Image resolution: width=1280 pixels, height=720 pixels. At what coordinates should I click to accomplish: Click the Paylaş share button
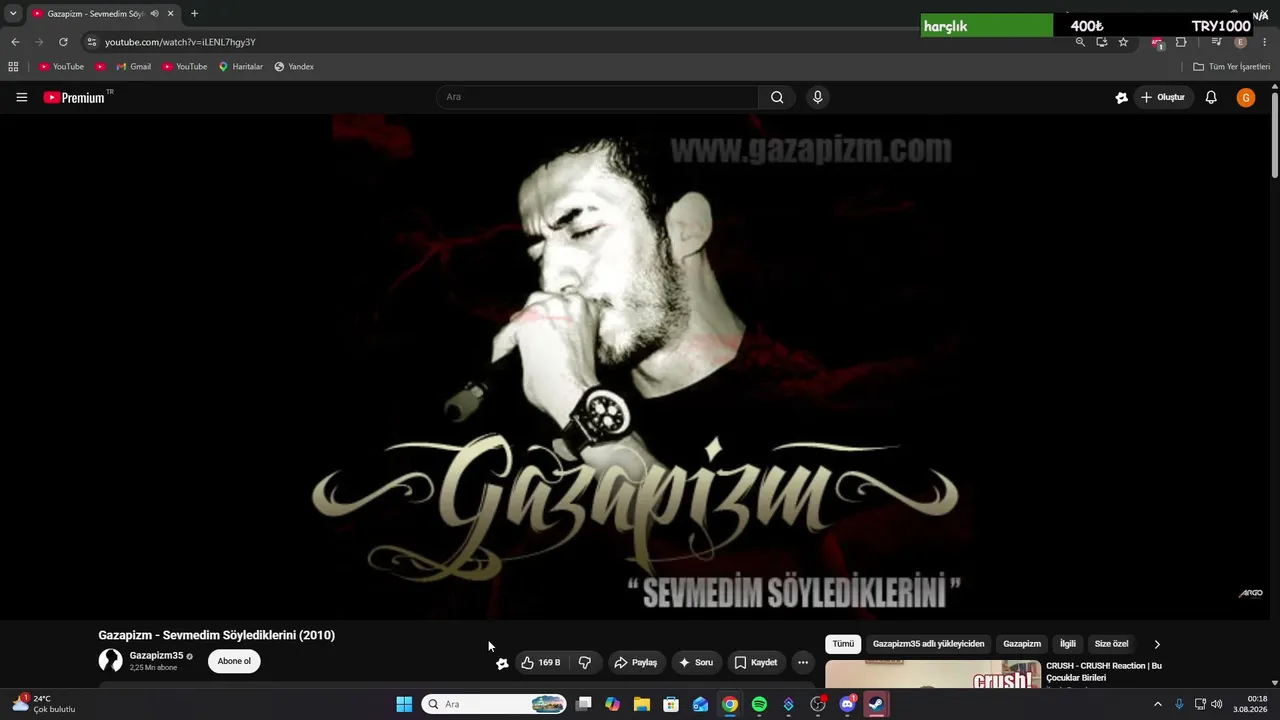(635, 662)
